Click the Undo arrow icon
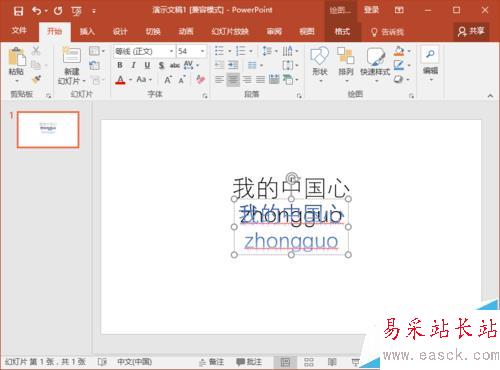Image resolution: width=500 pixels, height=370 pixels. (x=37, y=11)
